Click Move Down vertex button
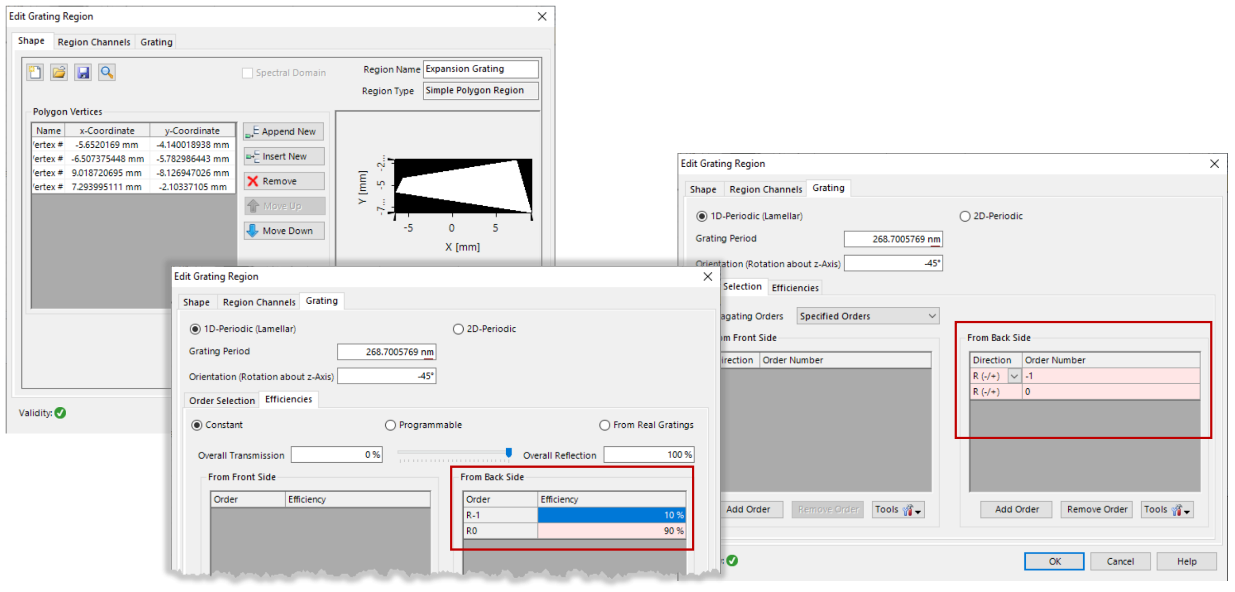The width and height of the screenshot is (1235, 592). pos(284,230)
